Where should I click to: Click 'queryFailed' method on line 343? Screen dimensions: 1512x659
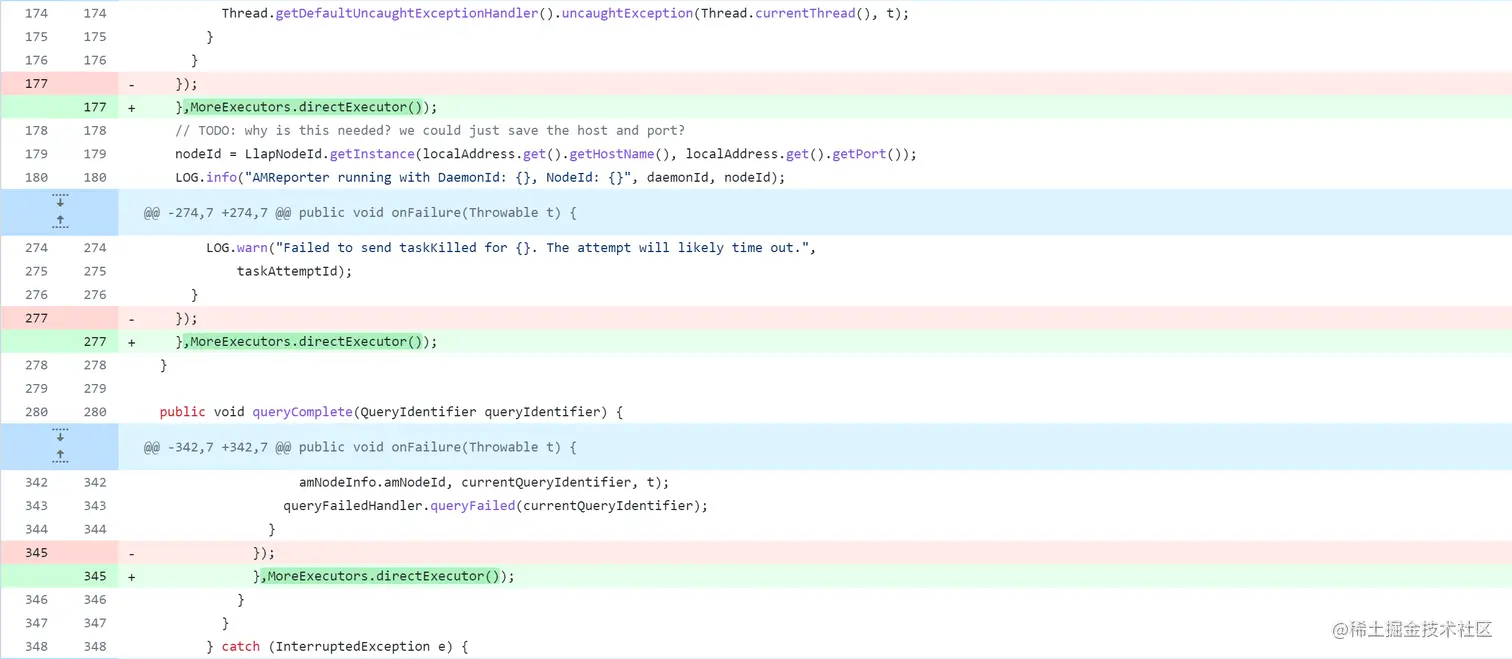click(x=473, y=505)
